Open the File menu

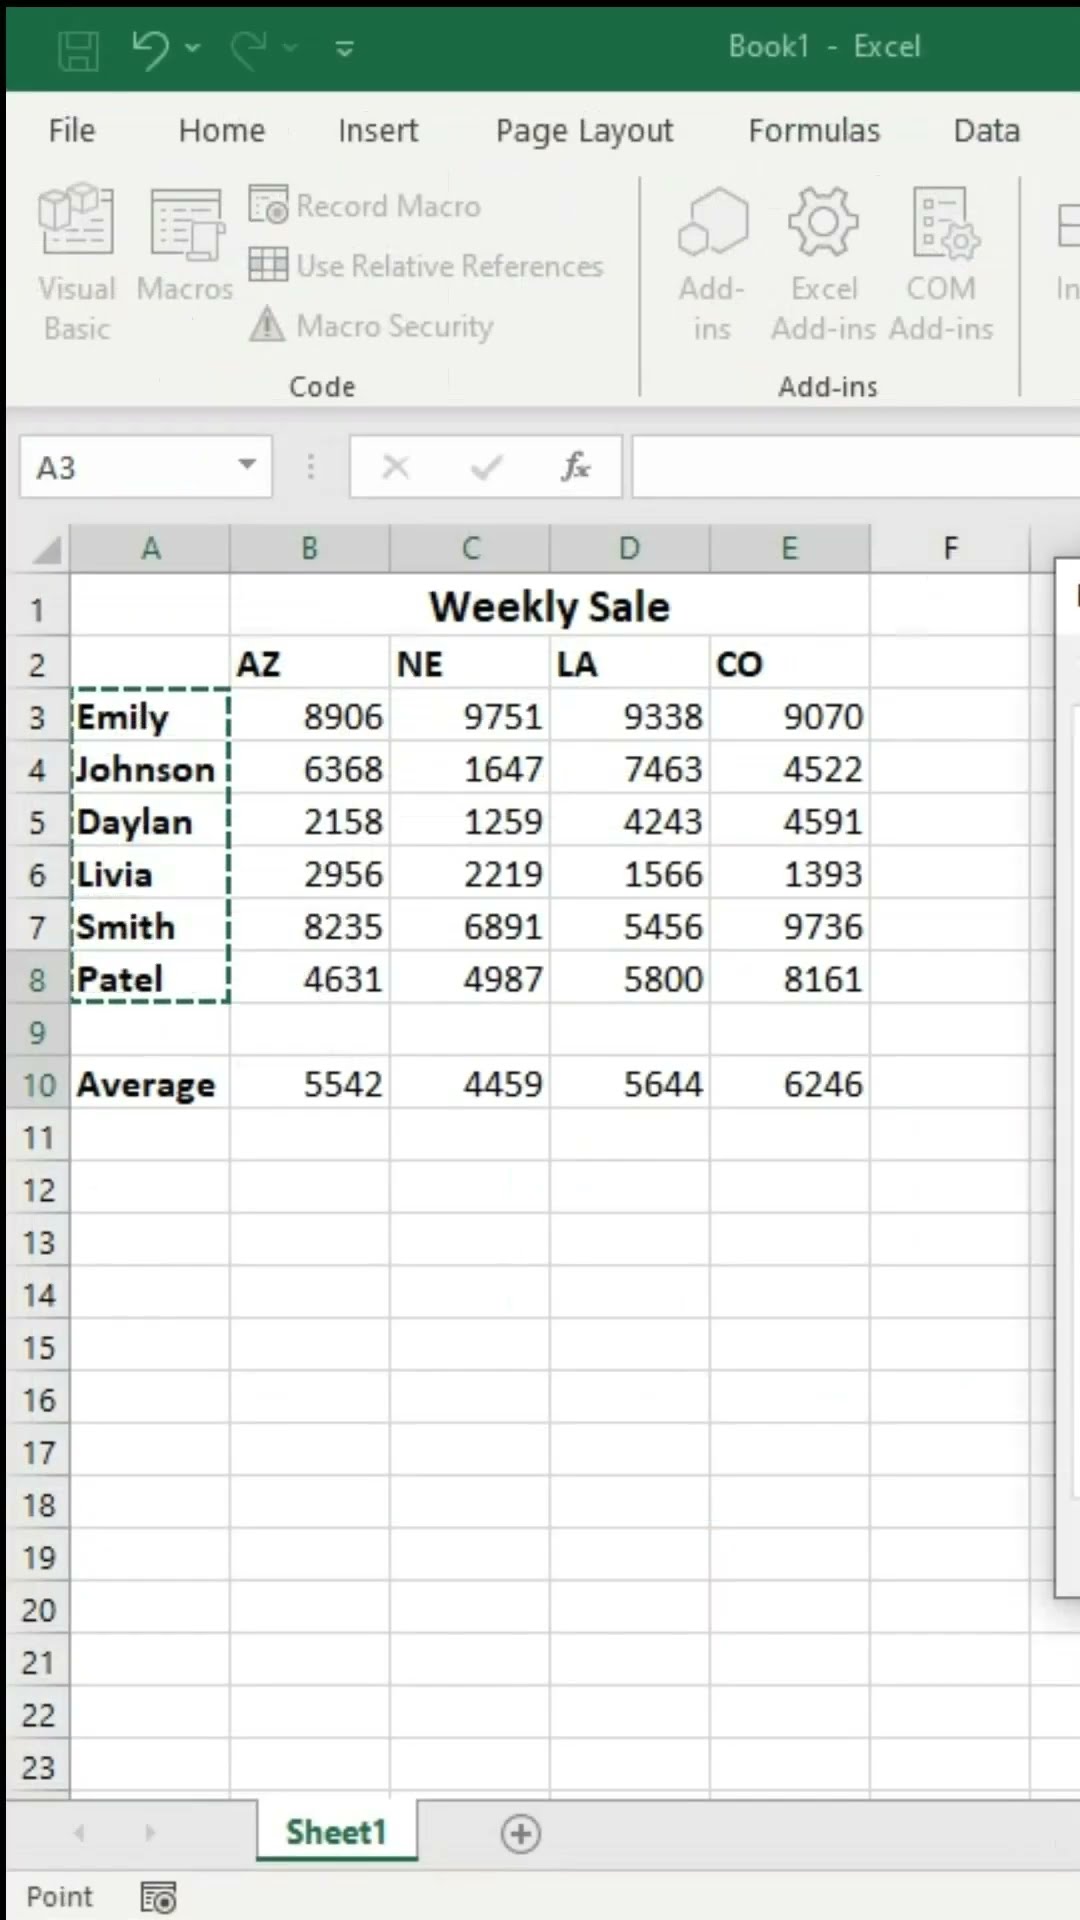point(72,131)
